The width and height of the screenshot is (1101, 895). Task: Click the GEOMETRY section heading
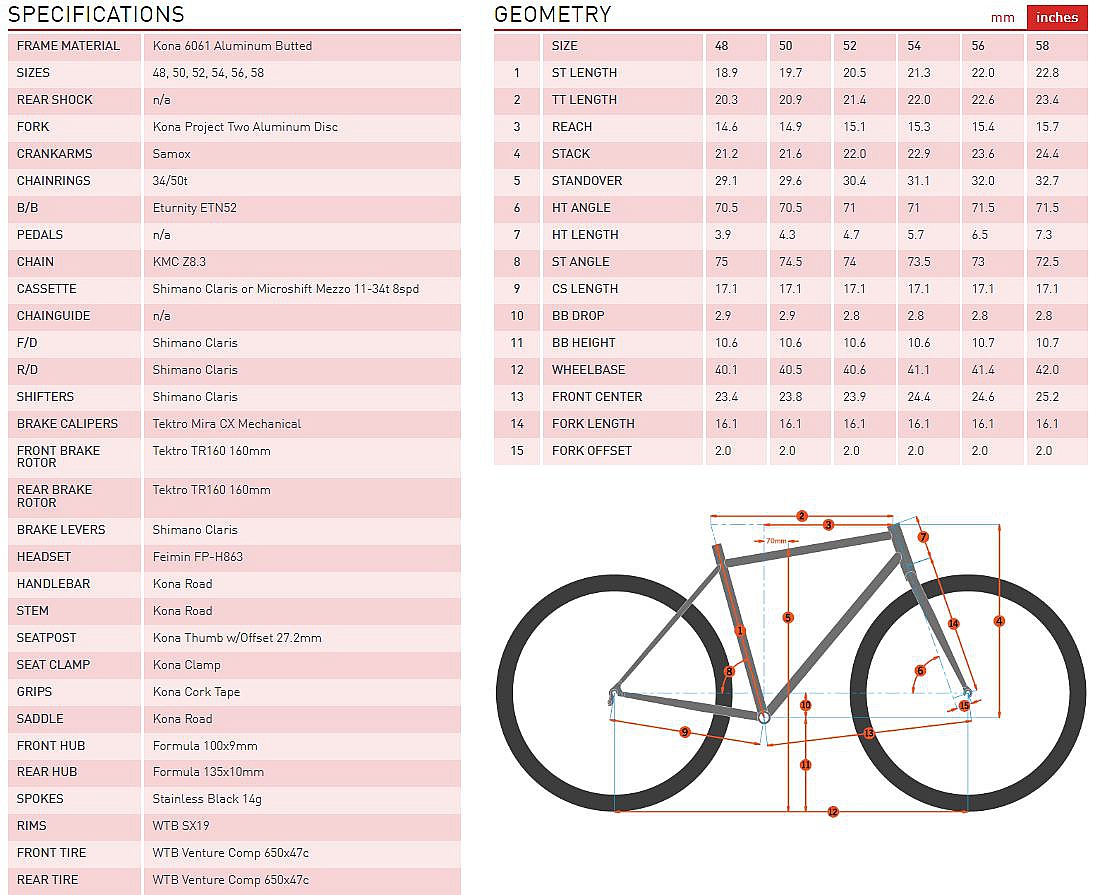tap(552, 14)
